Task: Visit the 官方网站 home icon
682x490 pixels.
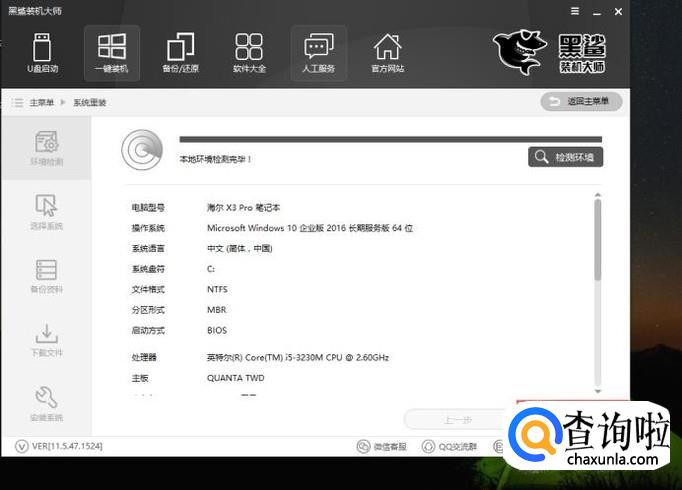Action: 388,53
